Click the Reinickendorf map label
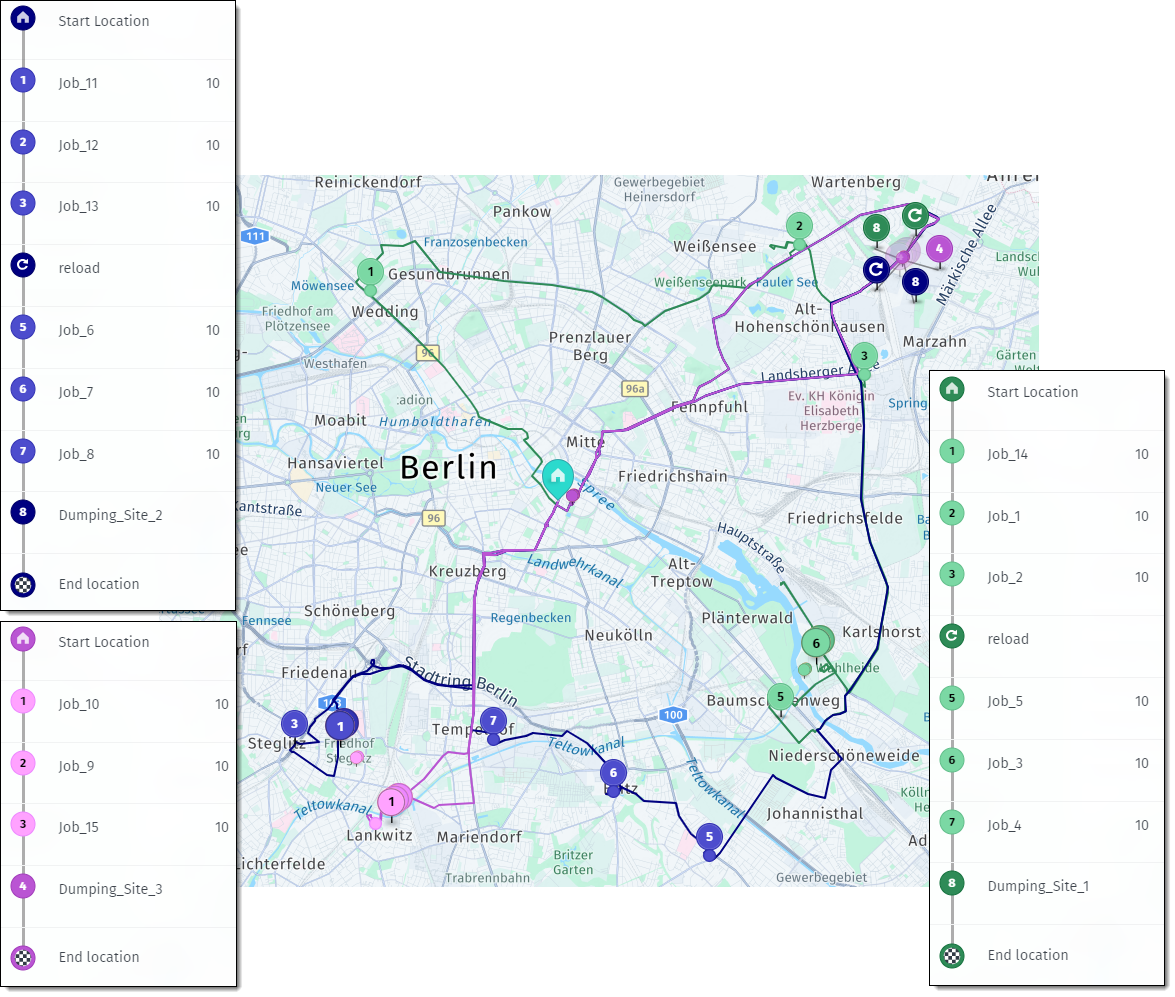 click(x=368, y=182)
